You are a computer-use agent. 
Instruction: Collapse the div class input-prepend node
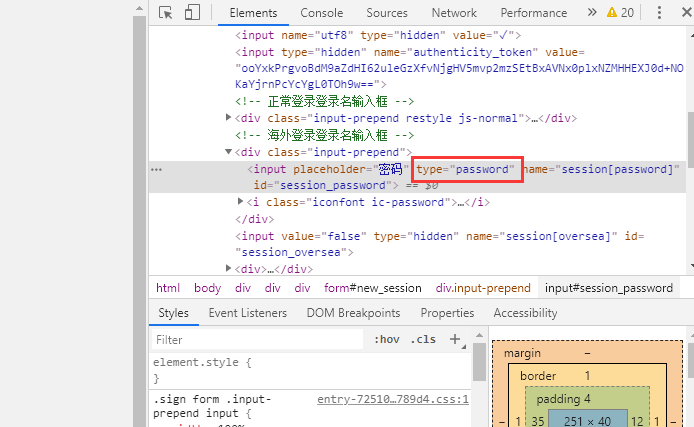pos(228,151)
